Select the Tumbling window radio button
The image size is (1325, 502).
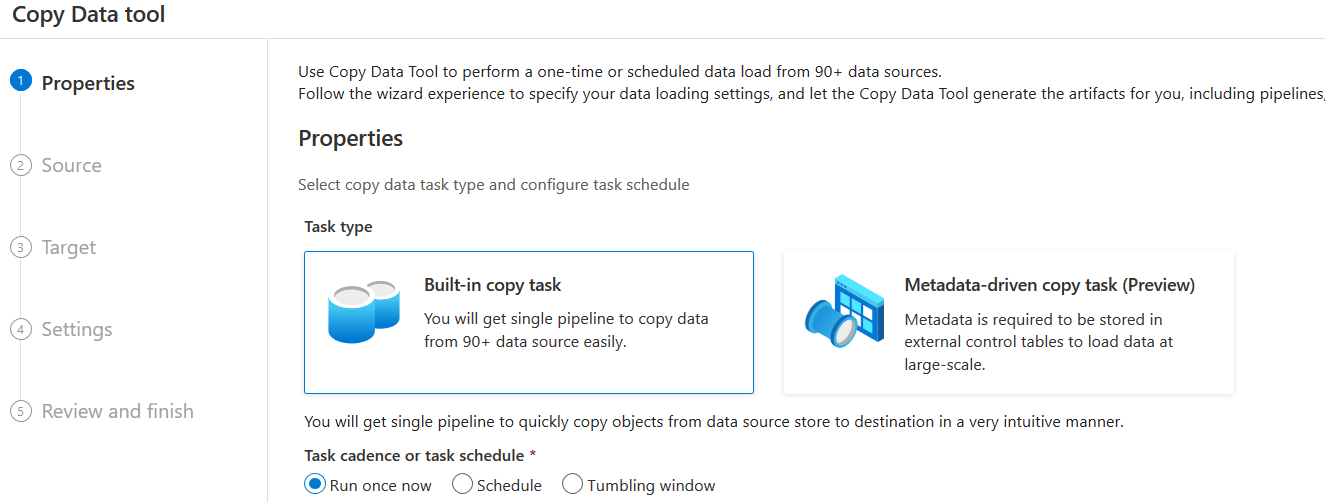[x=572, y=485]
